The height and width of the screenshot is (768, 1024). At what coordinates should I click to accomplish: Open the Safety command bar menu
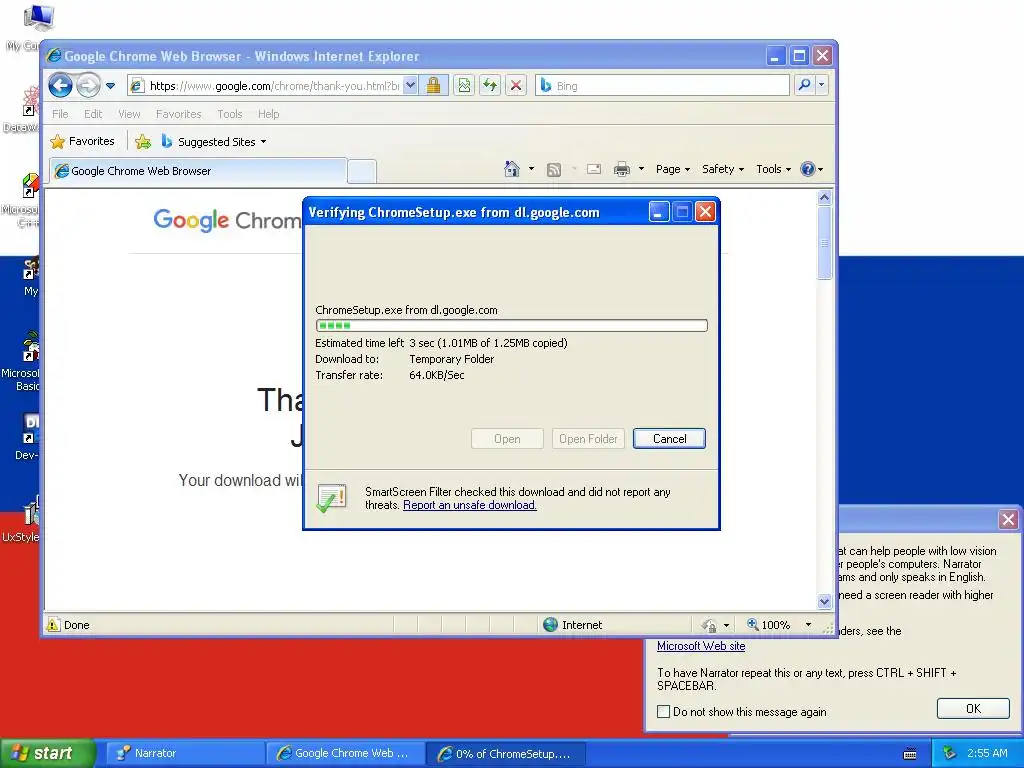(722, 169)
